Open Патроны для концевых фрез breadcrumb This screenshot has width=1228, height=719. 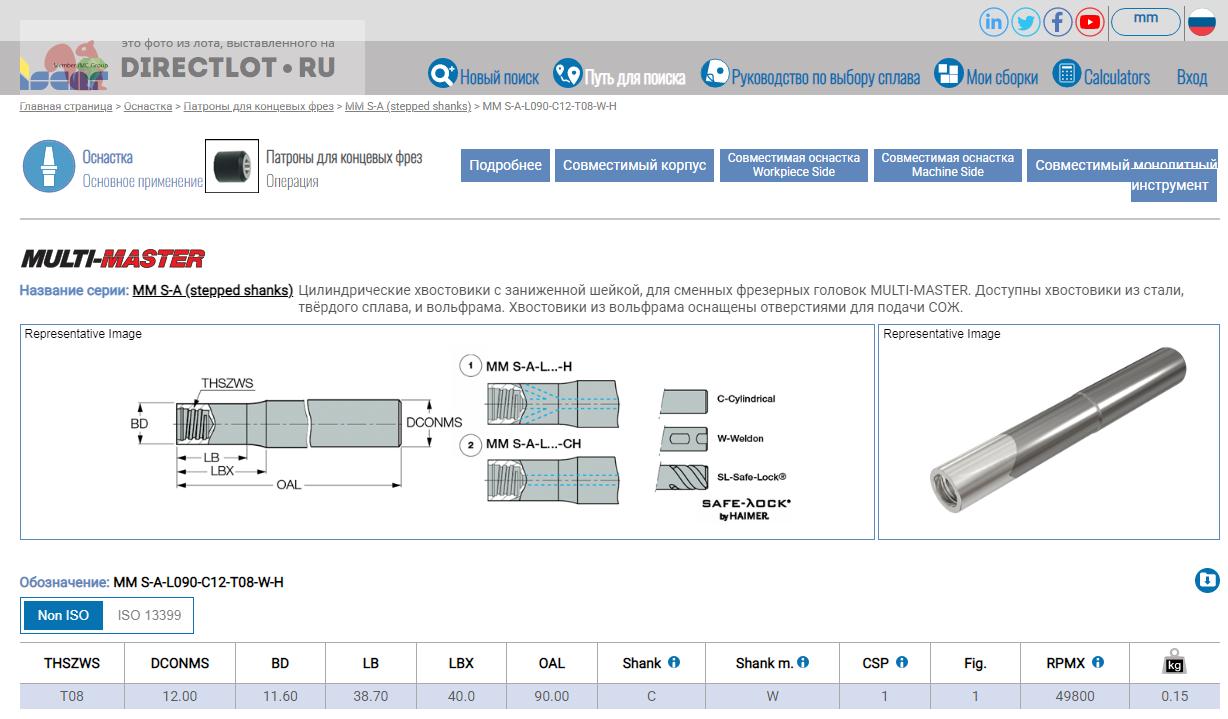[x=259, y=106]
